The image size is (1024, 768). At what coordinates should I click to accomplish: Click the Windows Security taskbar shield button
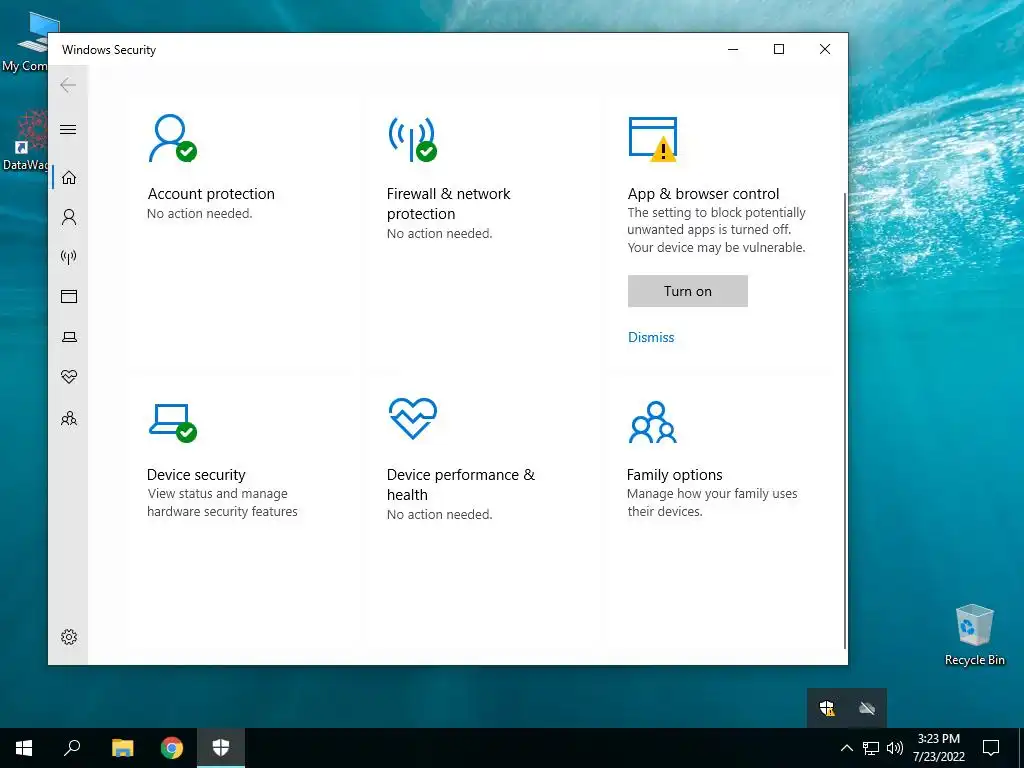[221, 748]
